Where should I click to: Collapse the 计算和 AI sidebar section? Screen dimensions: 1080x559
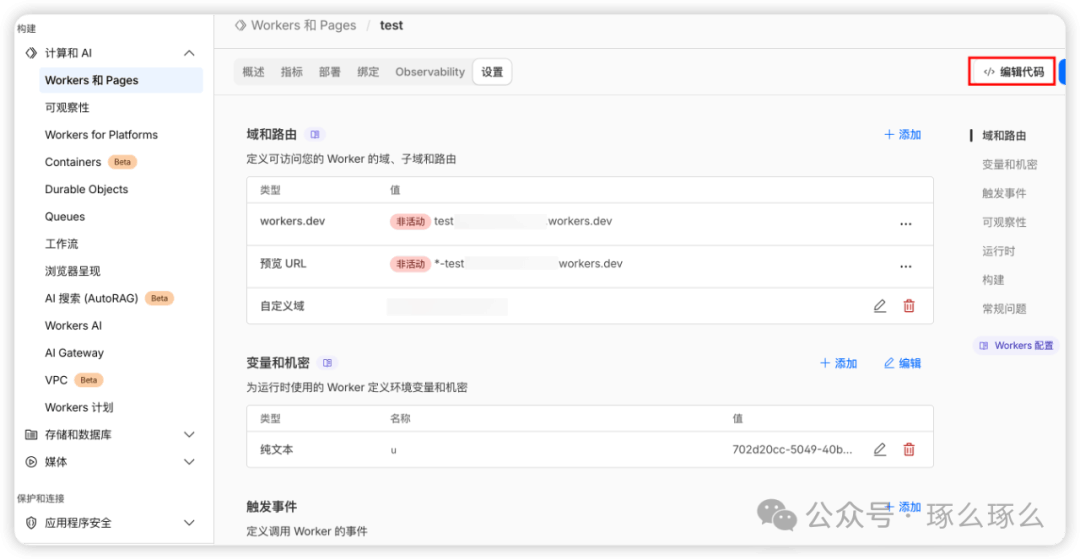pyautogui.click(x=189, y=53)
